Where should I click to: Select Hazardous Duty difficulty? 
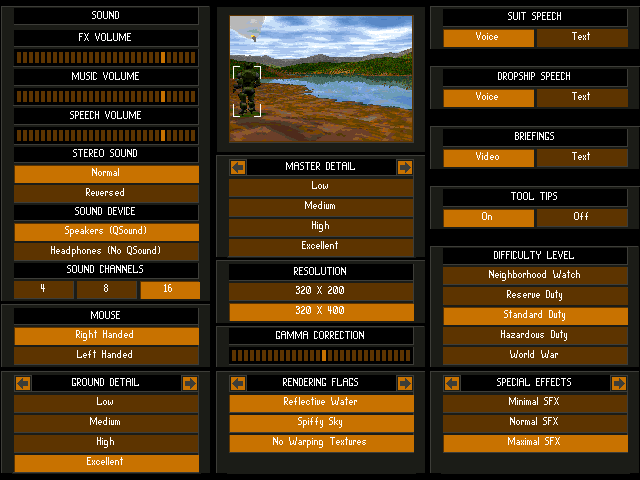536,336
